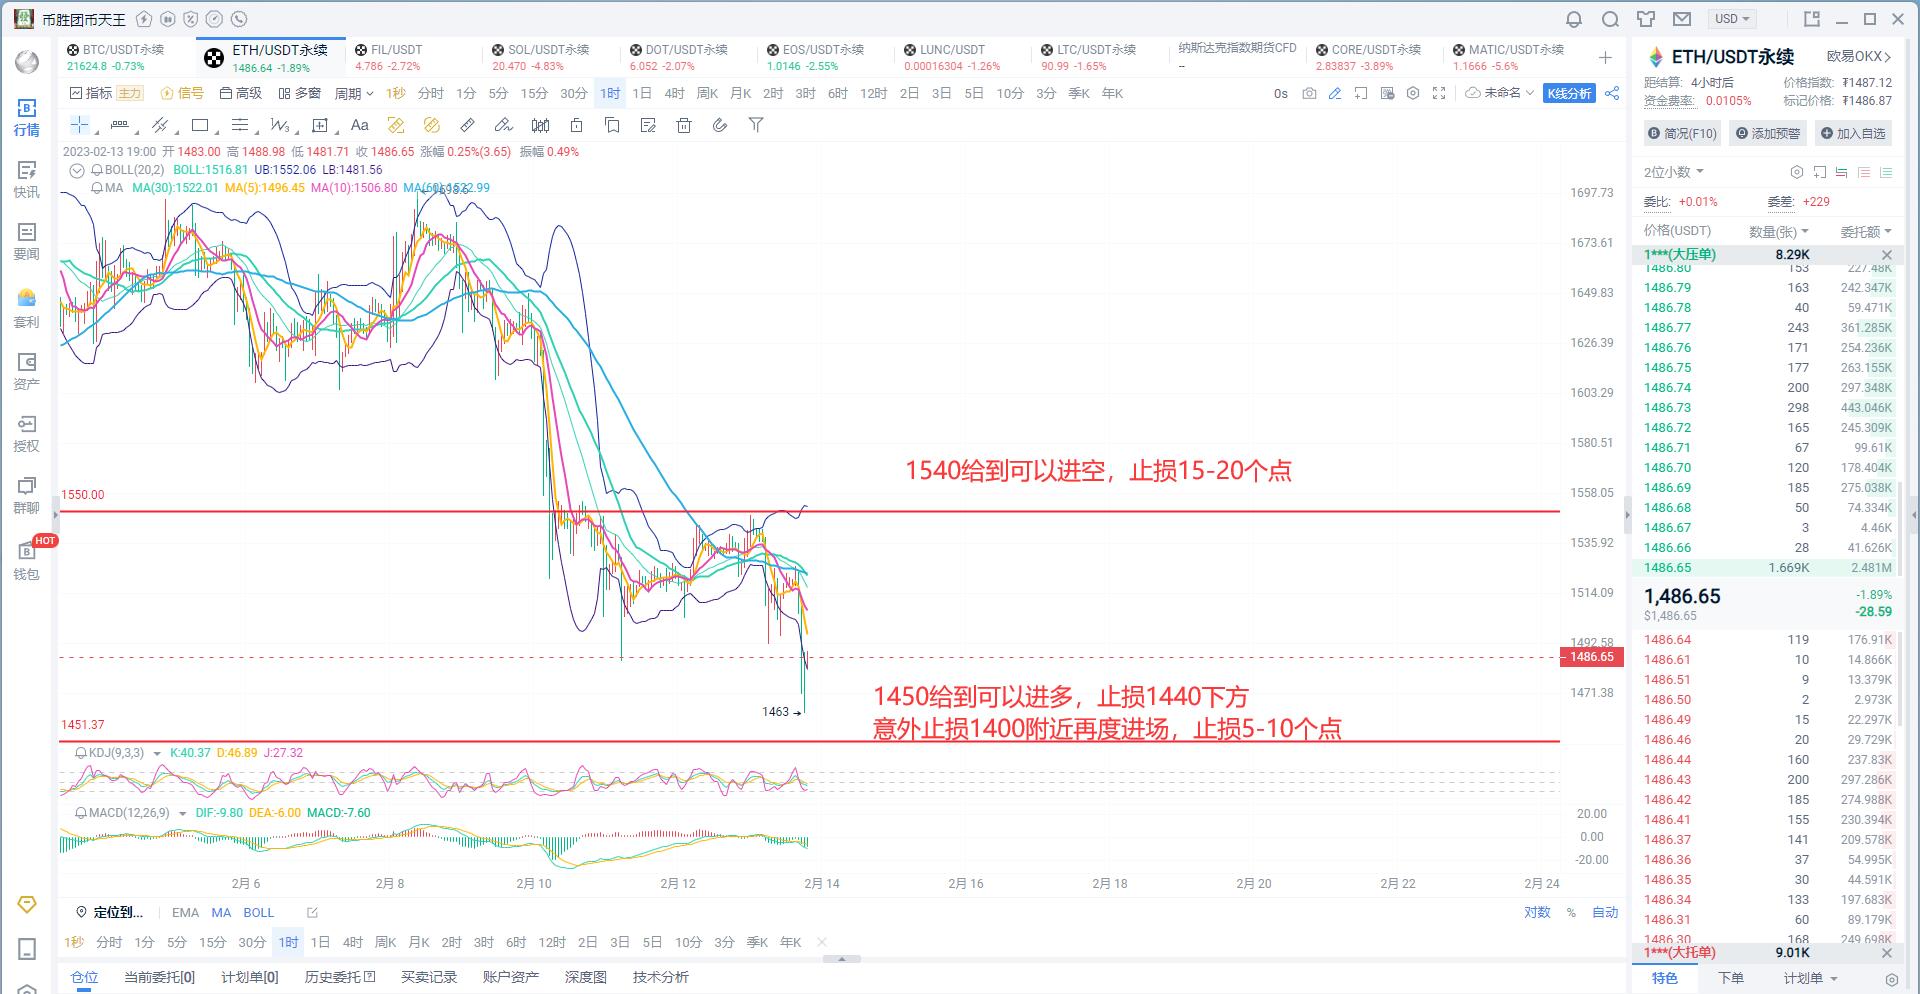The width and height of the screenshot is (1920, 994).
Task: Open the 历史委托 tab
Action: point(339,977)
